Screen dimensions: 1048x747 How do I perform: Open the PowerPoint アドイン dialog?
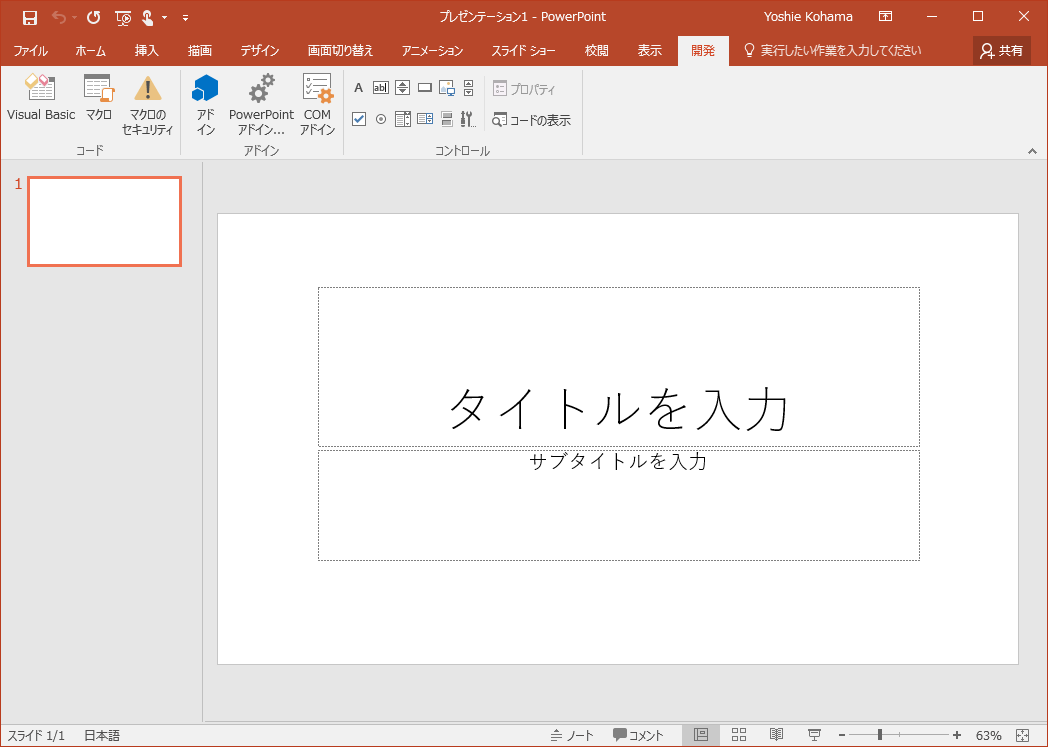pyautogui.click(x=261, y=104)
